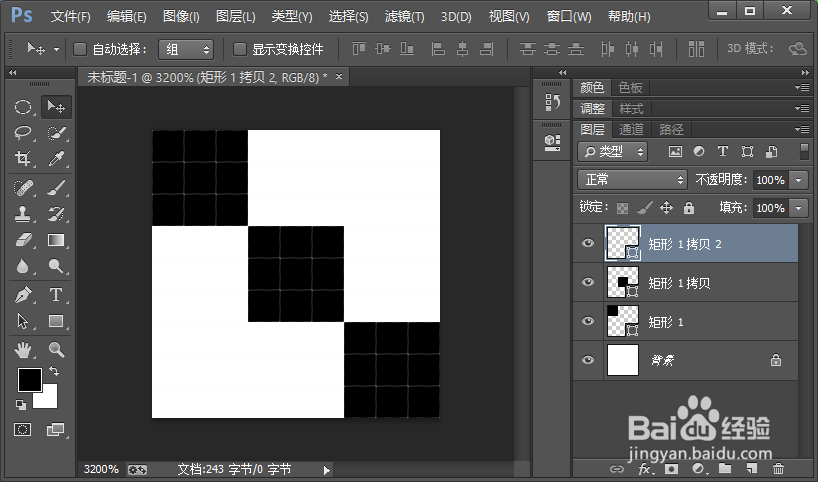818x482 pixels.
Task: Select the Dodge tool
Action: [56, 266]
